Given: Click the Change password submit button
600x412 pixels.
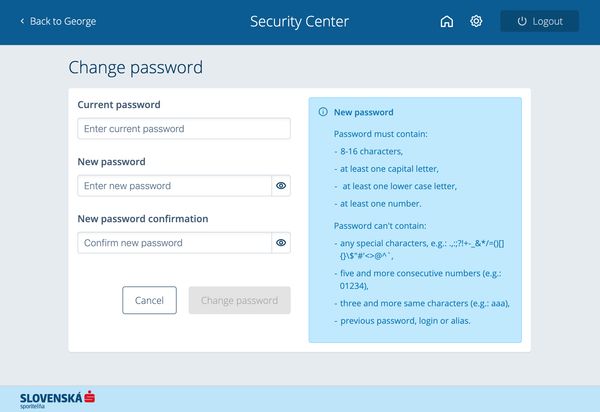Looking at the screenshot, I should (240, 300).
